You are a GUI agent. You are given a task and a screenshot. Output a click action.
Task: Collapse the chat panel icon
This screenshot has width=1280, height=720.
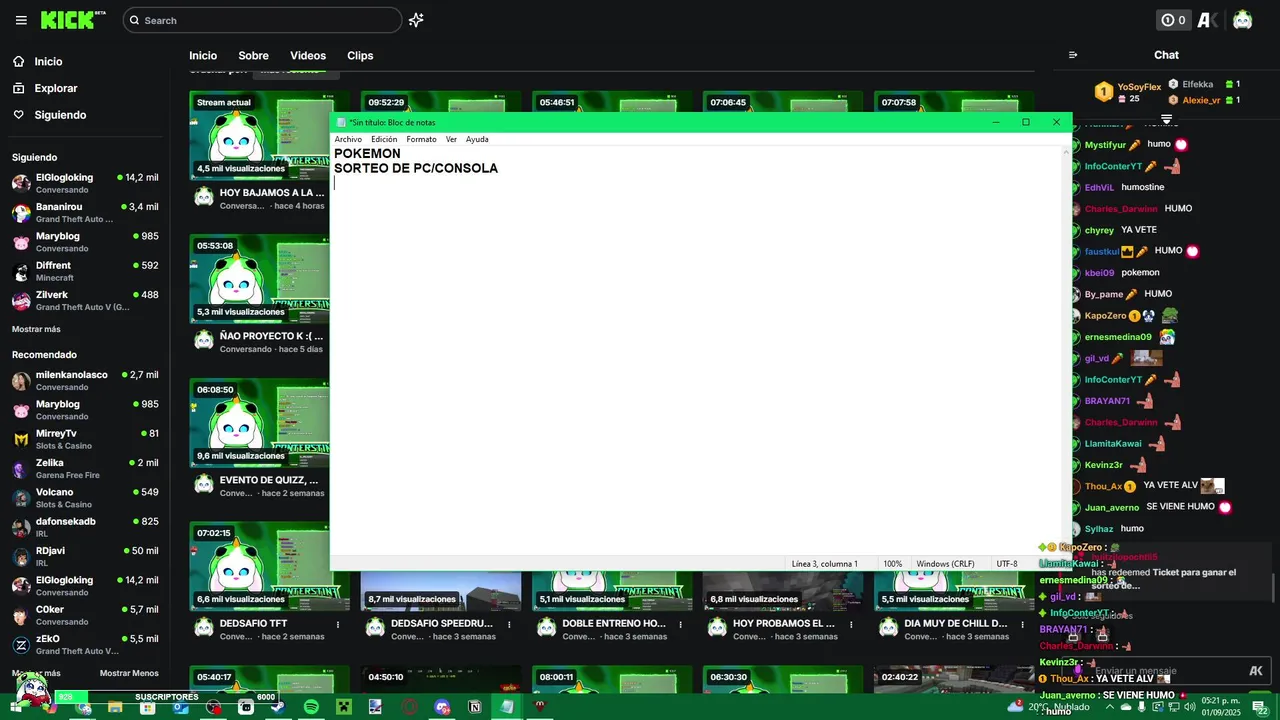click(x=1073, y=55)
